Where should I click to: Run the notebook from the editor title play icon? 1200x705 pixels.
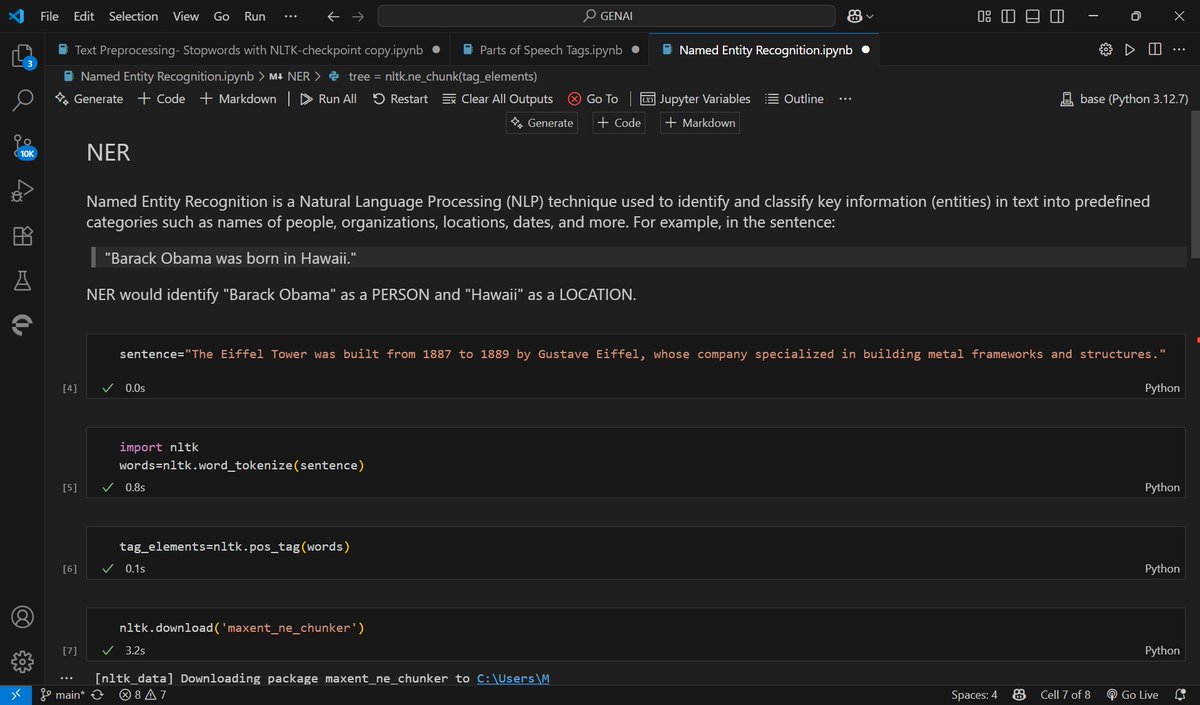[x=1130, y=49]
